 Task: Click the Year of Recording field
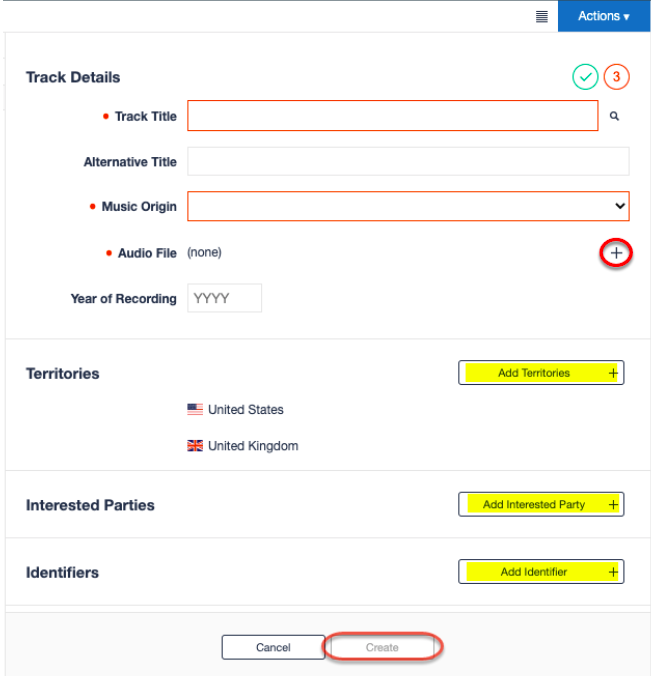225,298
